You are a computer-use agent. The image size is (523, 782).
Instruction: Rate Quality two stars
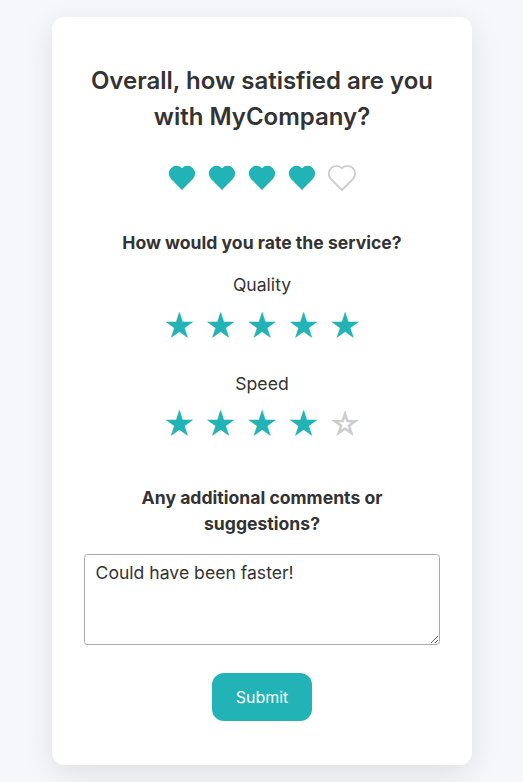pos(221,326)
